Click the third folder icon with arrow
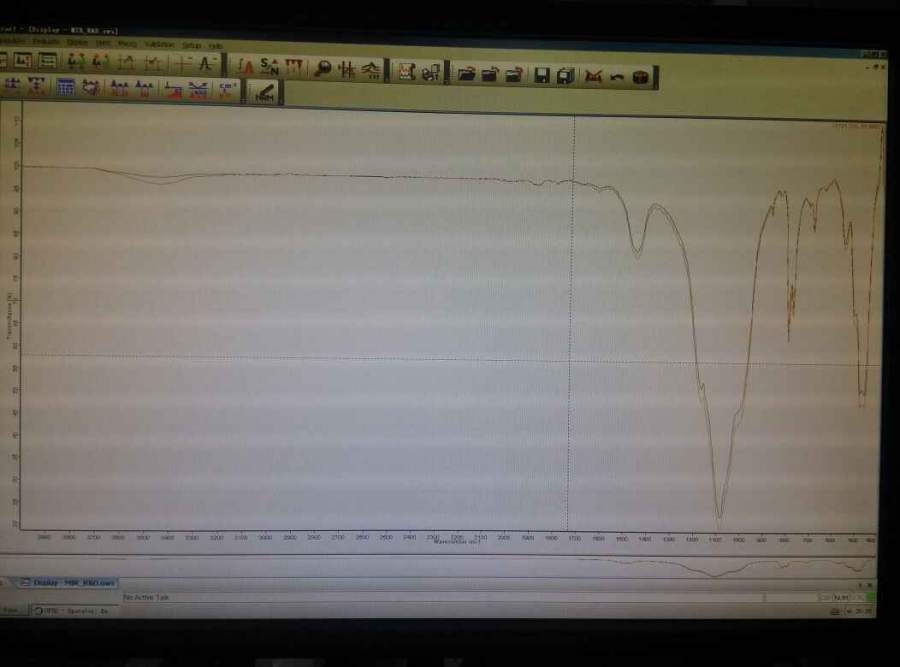The height and width of the screenshot is (667, 900). [513, 75]
